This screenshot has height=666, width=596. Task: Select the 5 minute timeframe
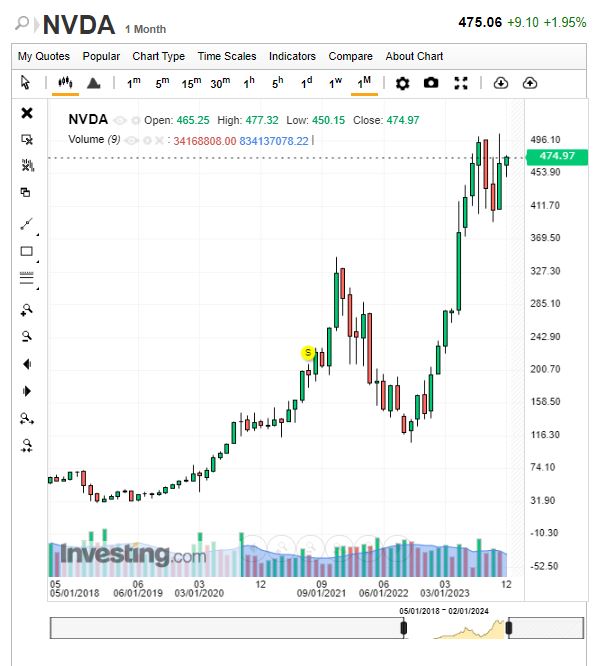(x=162, y=82)
